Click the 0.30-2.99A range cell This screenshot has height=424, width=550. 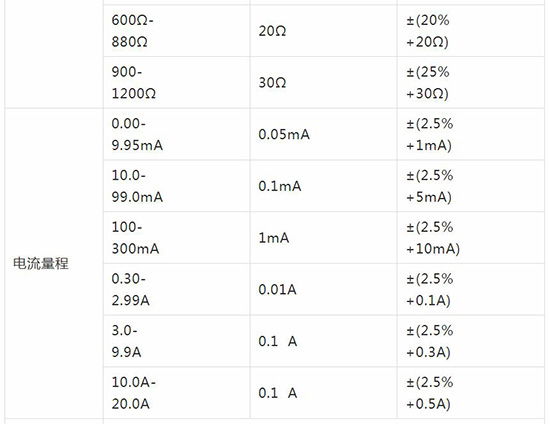(x=177, y=289)
